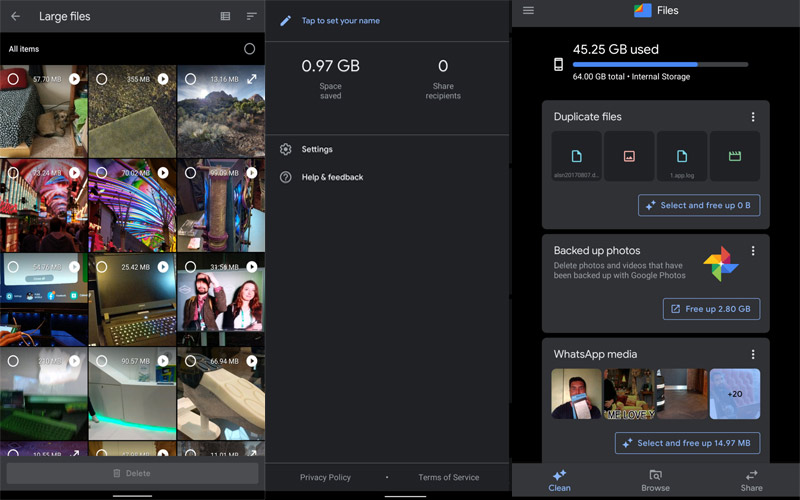Open Duplicate files overflow menu
The height and width of the screenshot is (500, 800).
tap(753, 117)
